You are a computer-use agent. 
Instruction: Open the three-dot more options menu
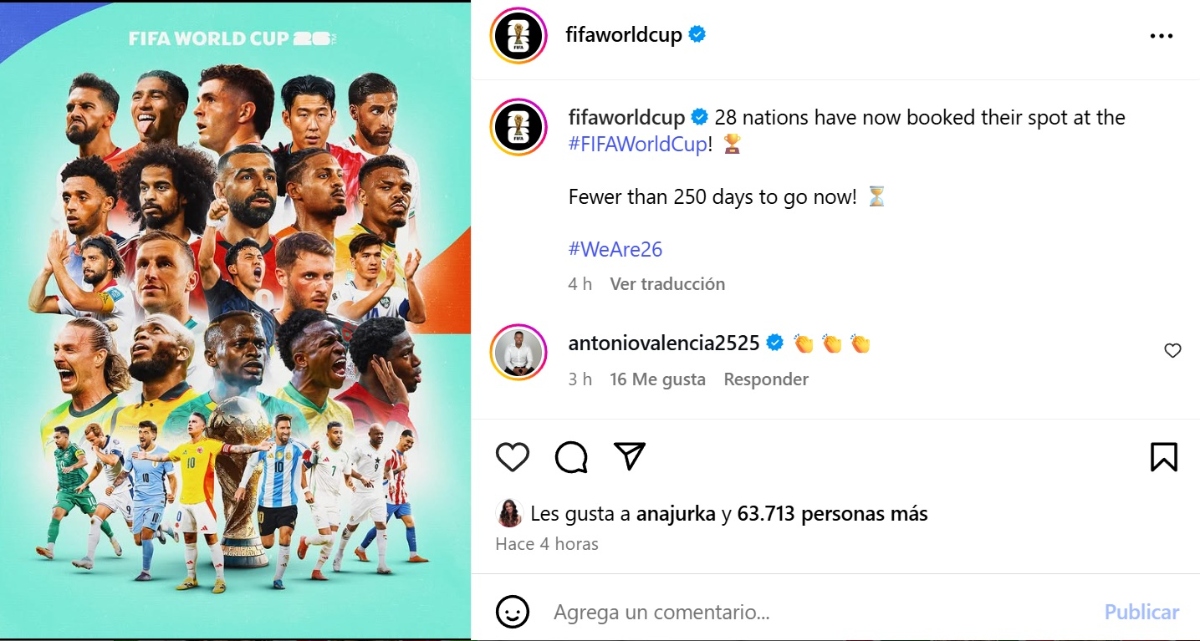[x=1161, y=36]
